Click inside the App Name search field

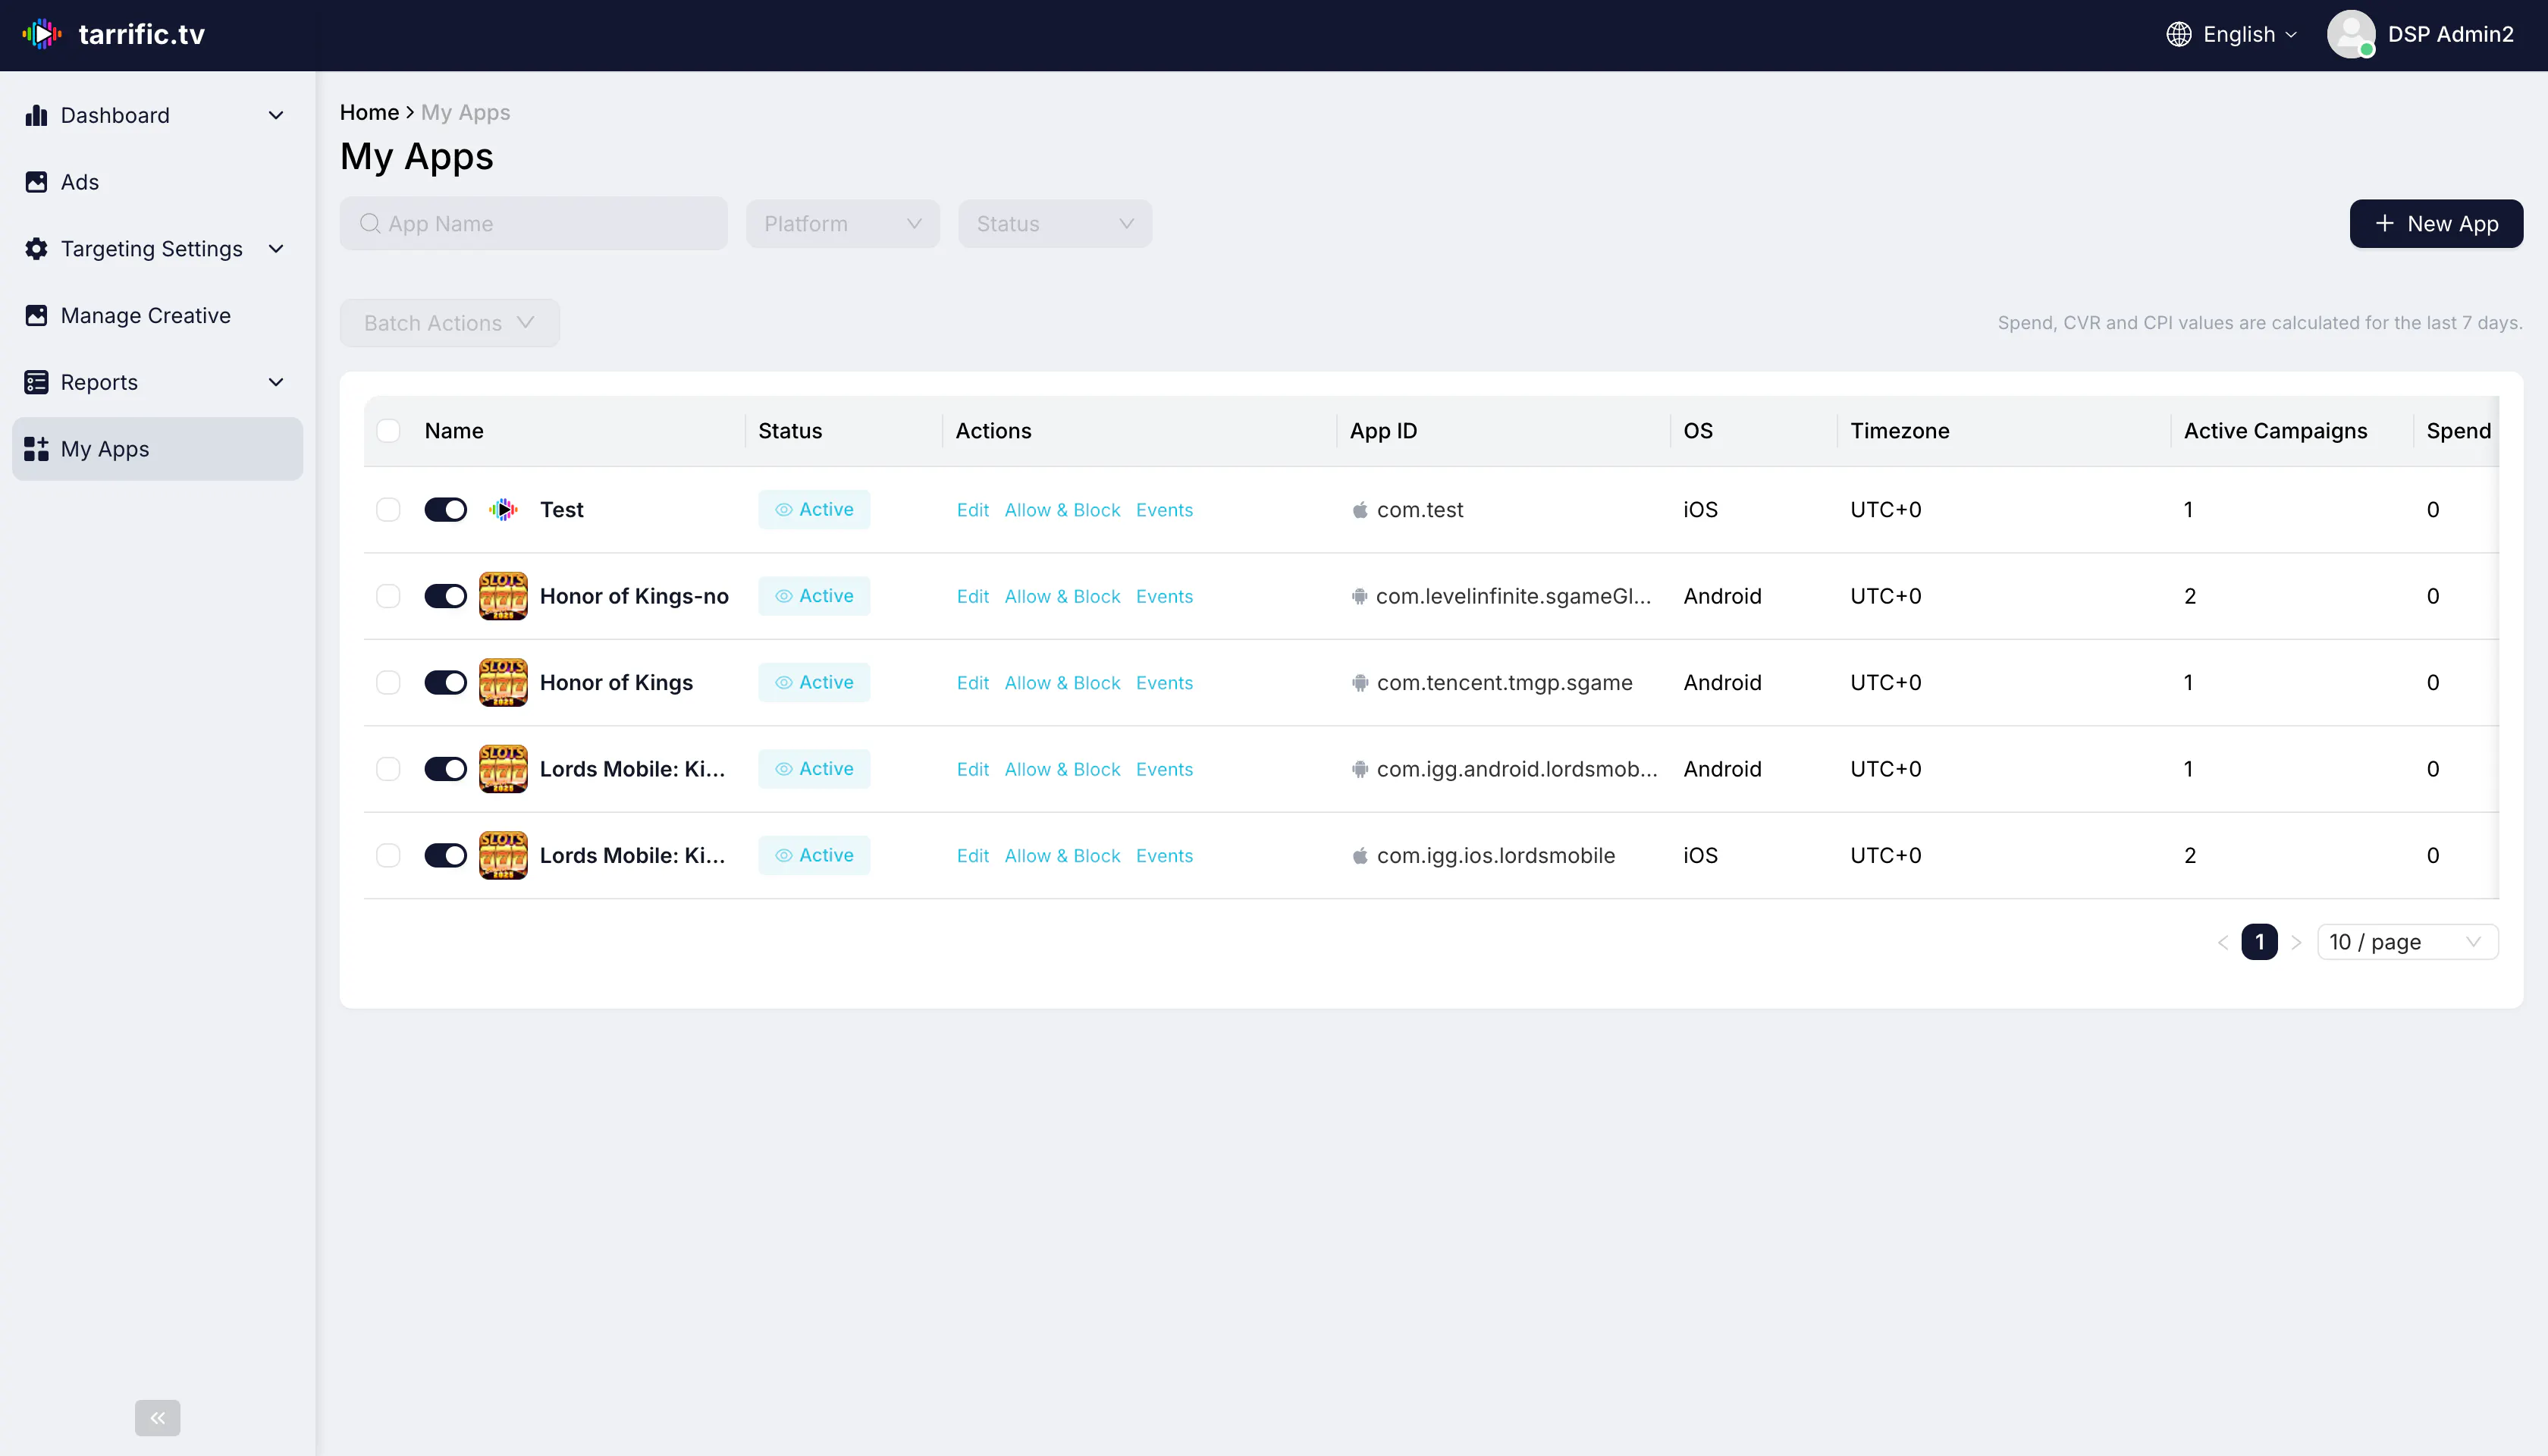(x=533, y=224)
